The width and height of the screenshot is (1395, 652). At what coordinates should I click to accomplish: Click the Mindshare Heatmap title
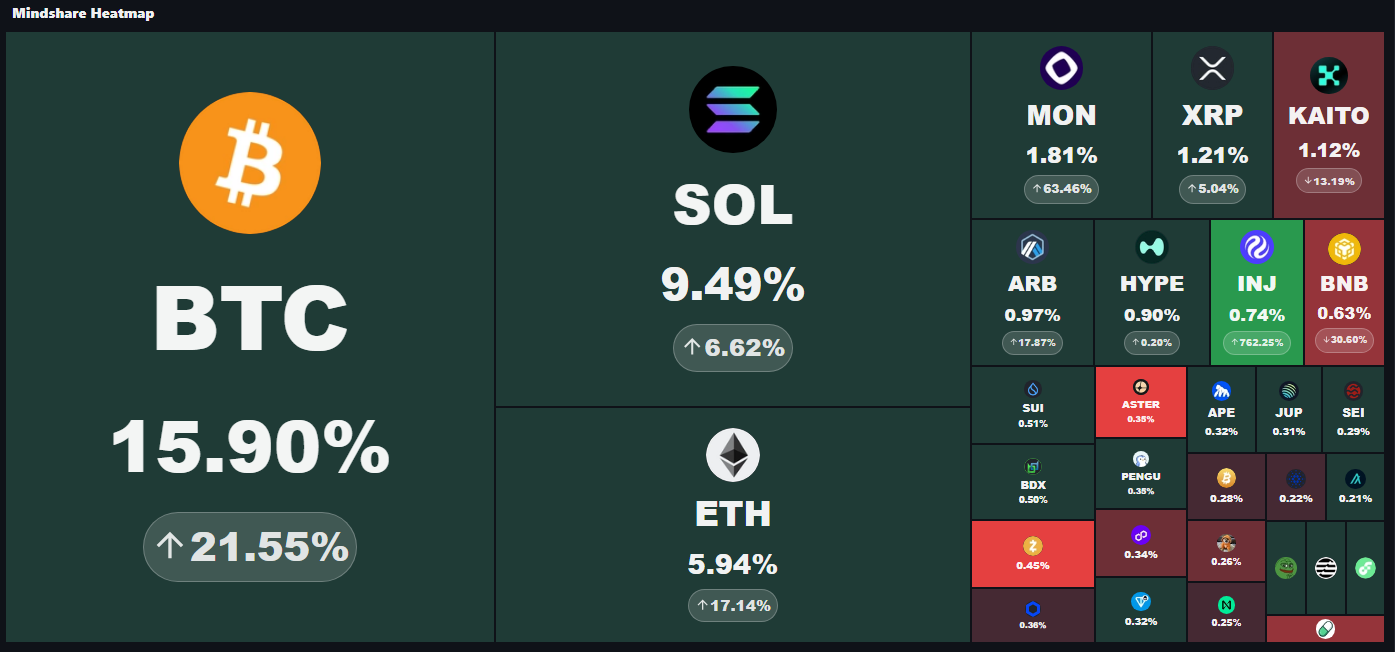coord(83,14)
